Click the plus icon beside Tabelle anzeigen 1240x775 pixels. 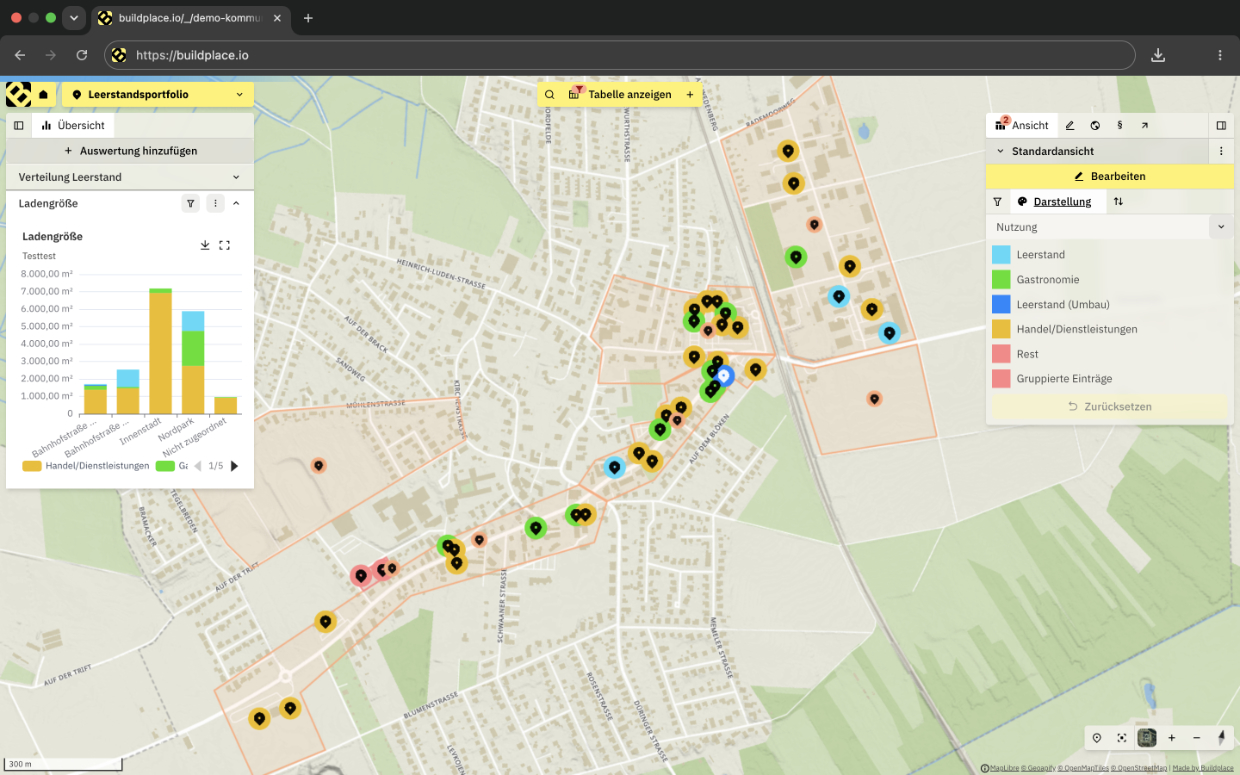tap(690, 95)
